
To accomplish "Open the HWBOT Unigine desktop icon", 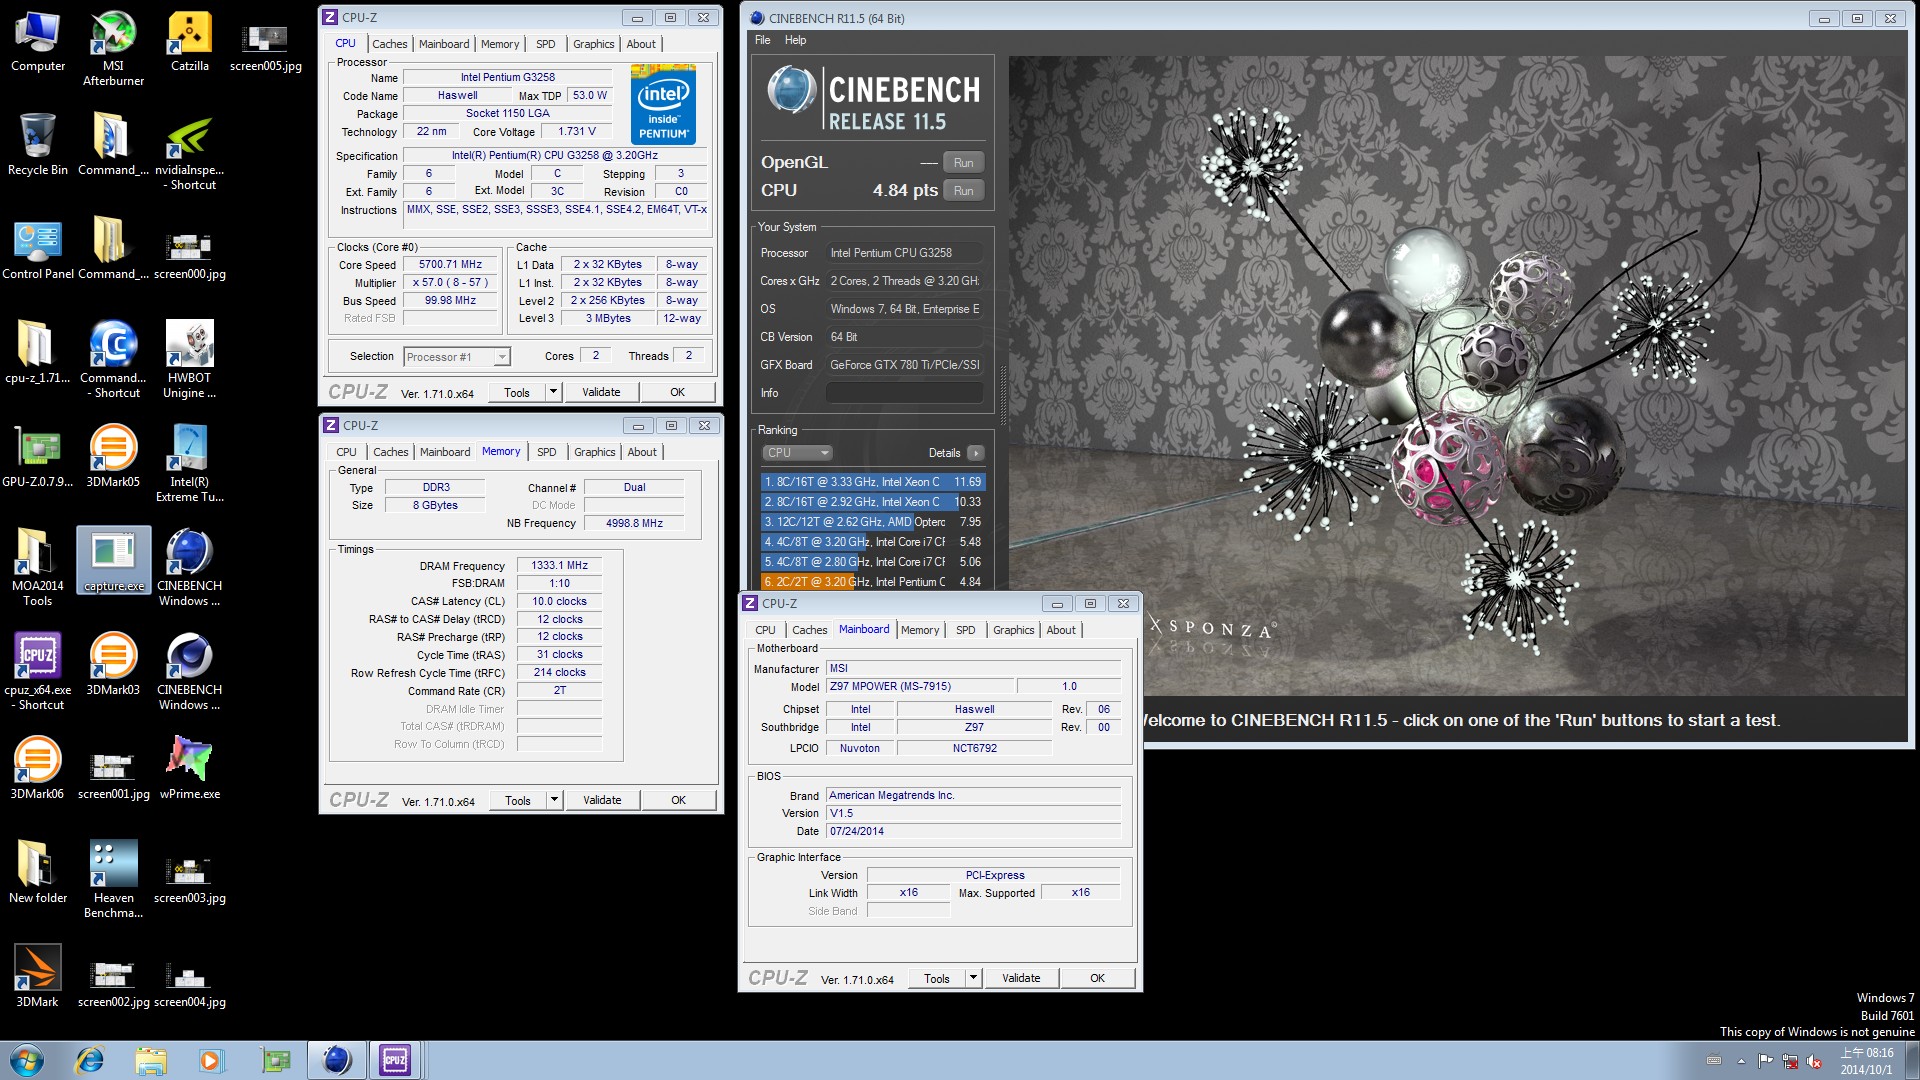I will pyautogui.click(x=189, y=360).
